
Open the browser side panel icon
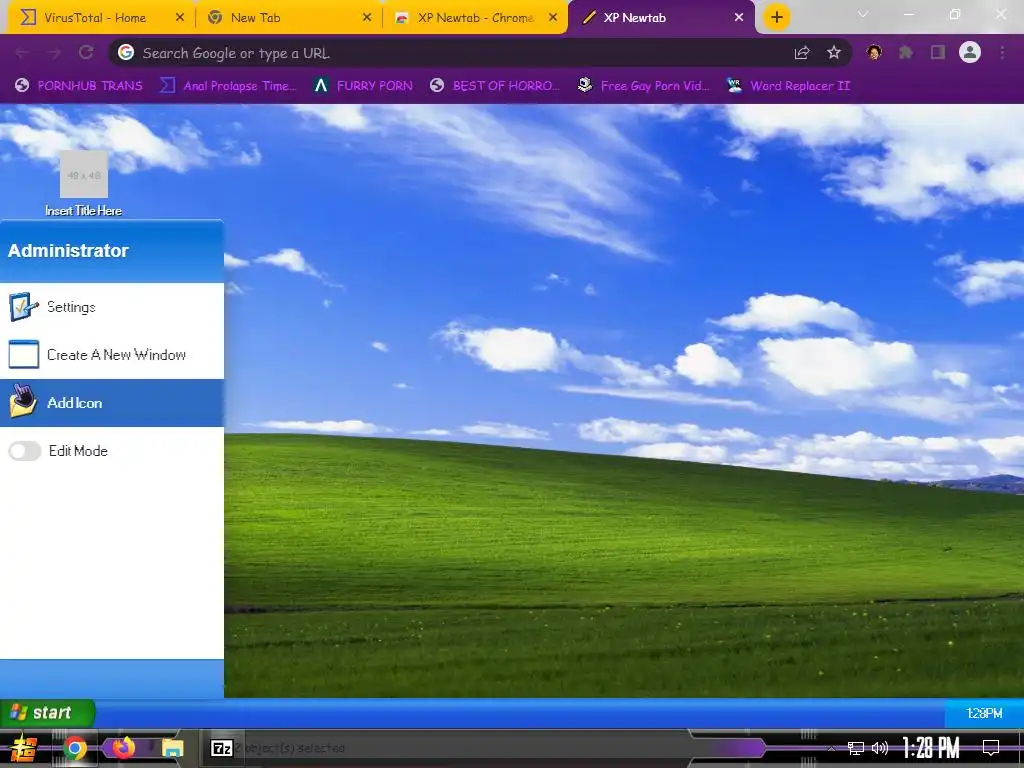[x=938, y=52]
